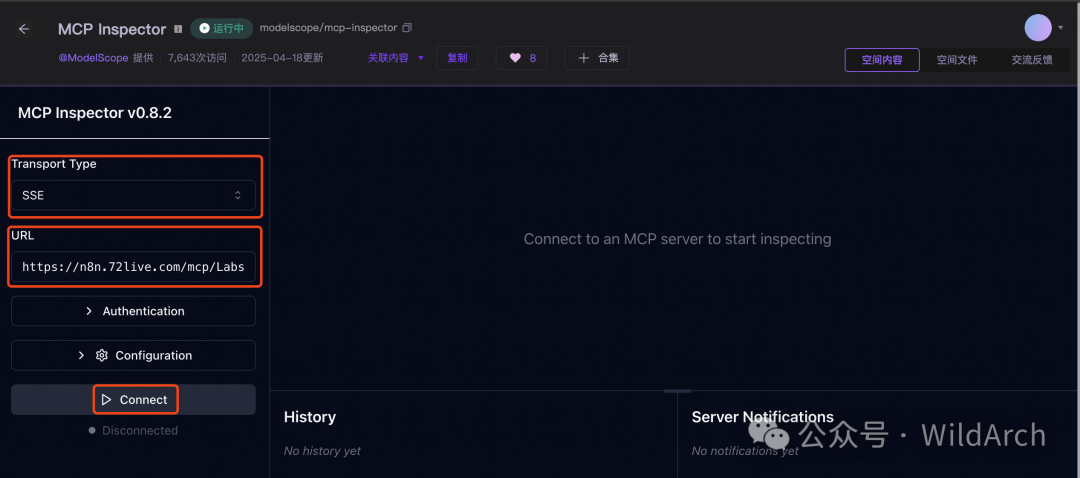Switch to the 空间文件 tab
Viewport: 1080px width, 478px height.
[956, 60]
